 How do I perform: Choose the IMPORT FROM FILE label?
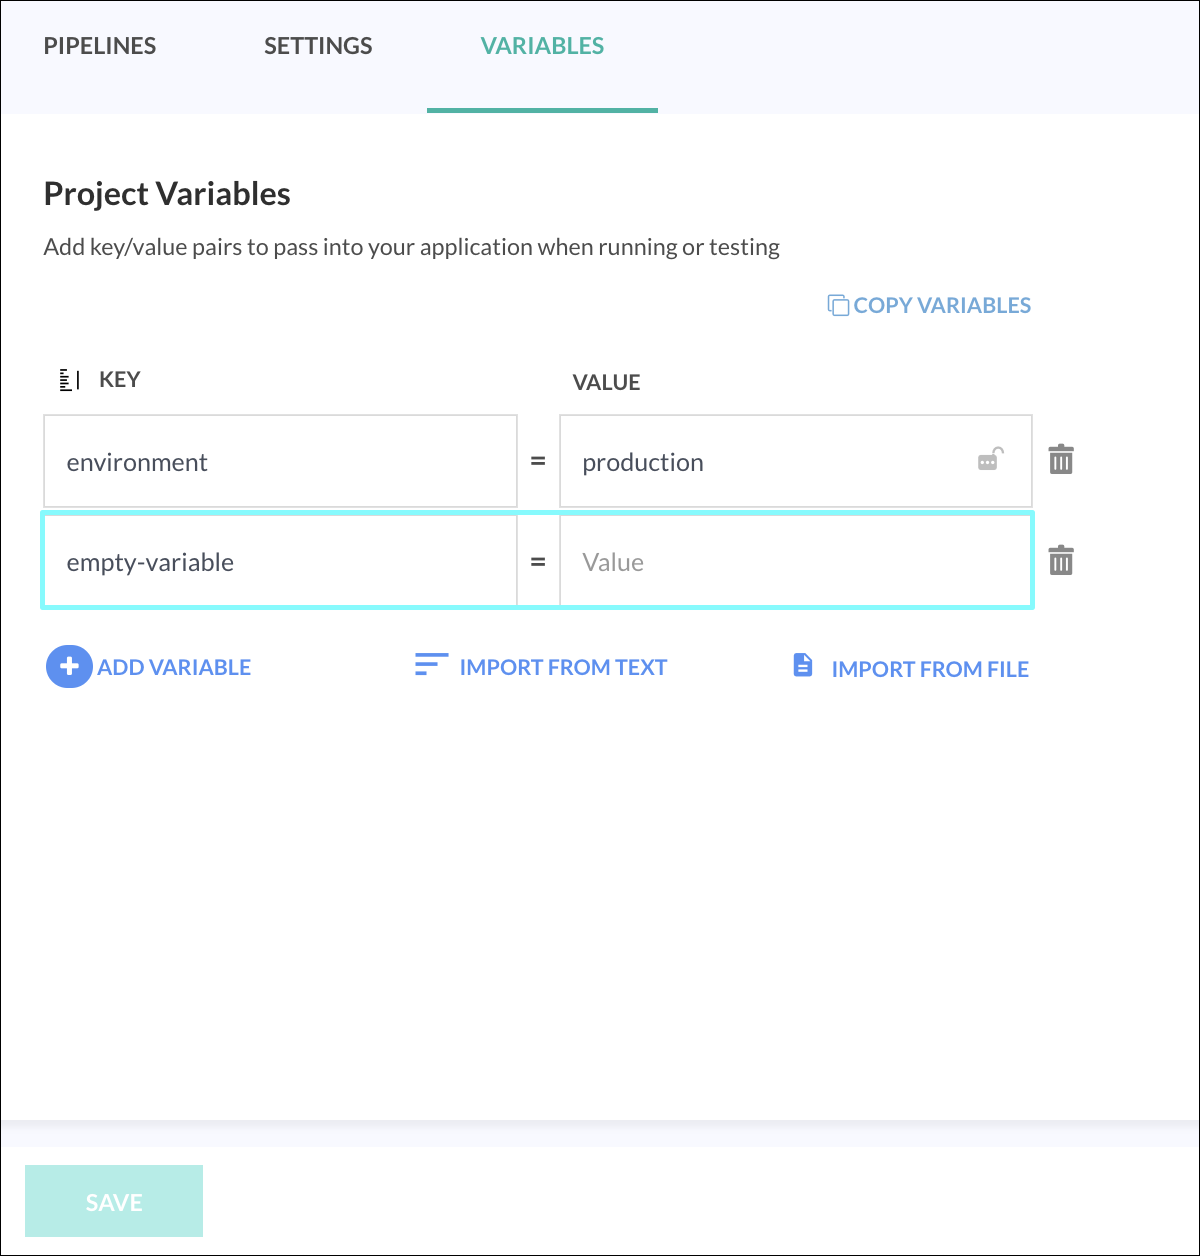(x=930, y=669)
